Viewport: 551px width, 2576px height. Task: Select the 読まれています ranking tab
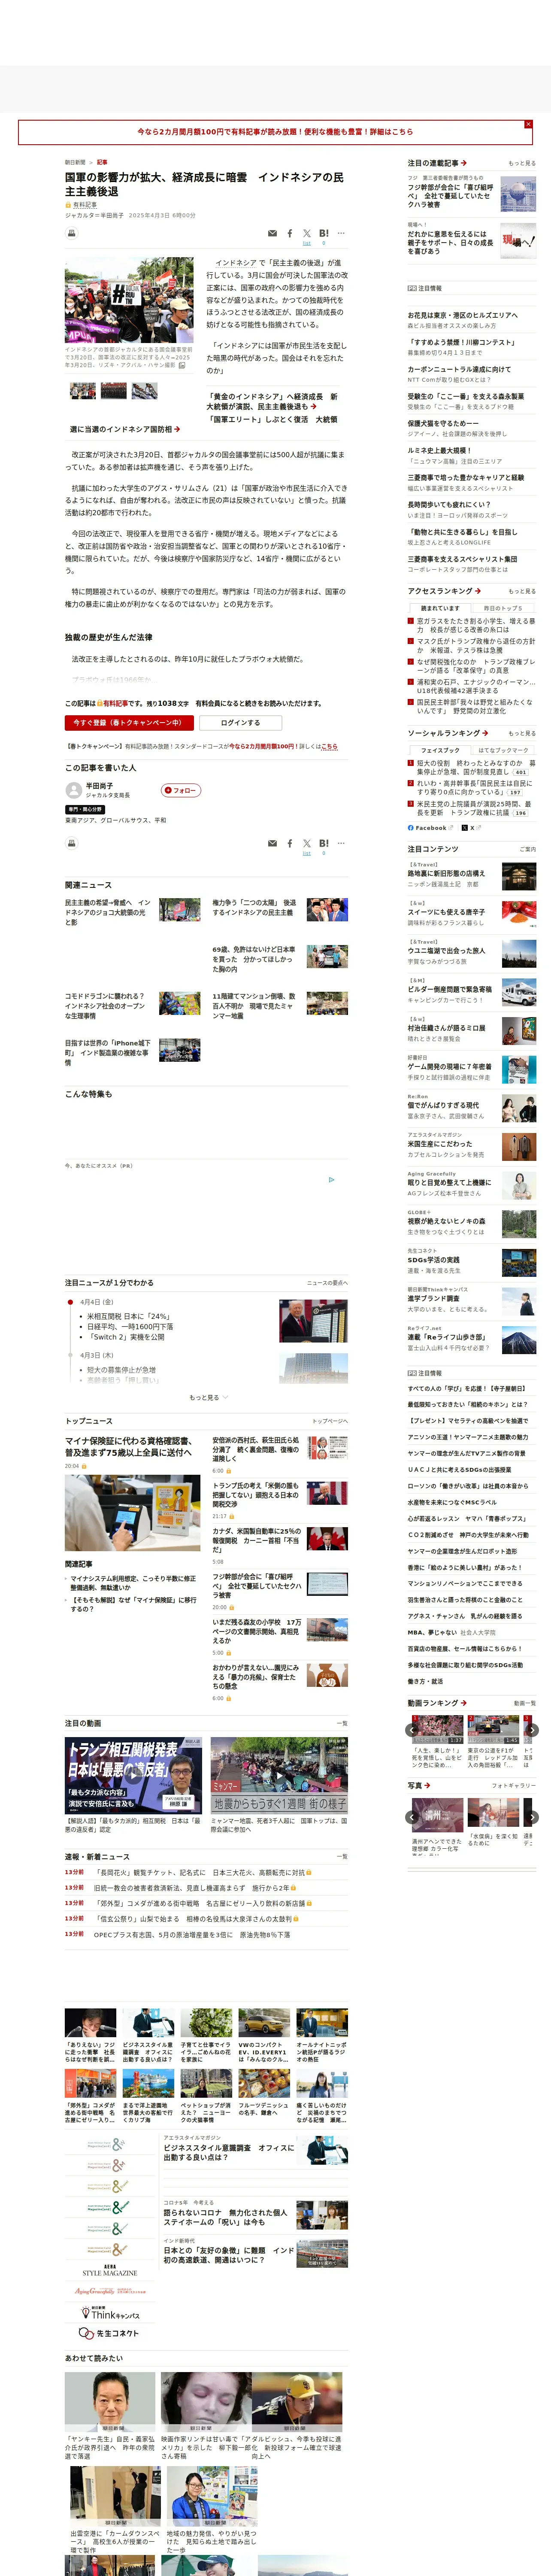[x=440, y=608]
